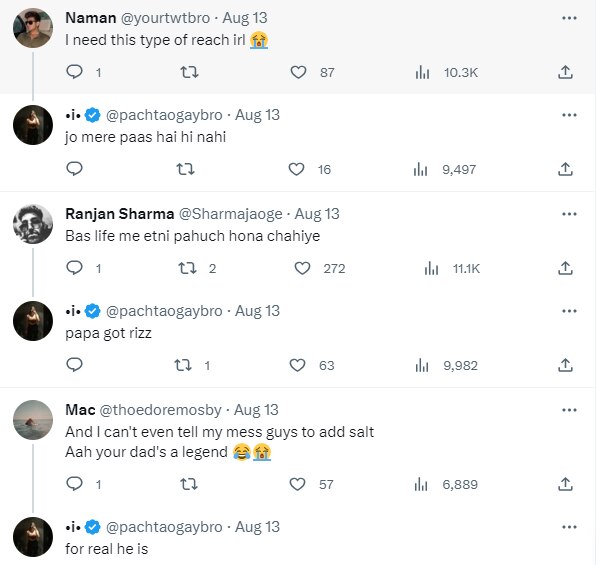Reply to 'jo mere paas hai hi nahi'
The image size is (596, 565).
pos(74,169)
